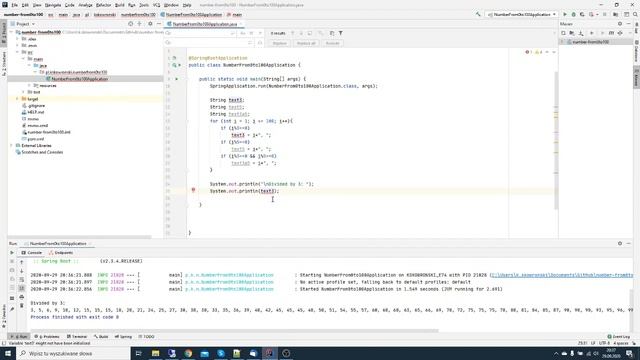
Task: Click the Maven download sources icon
Action: tap(581, 33)
